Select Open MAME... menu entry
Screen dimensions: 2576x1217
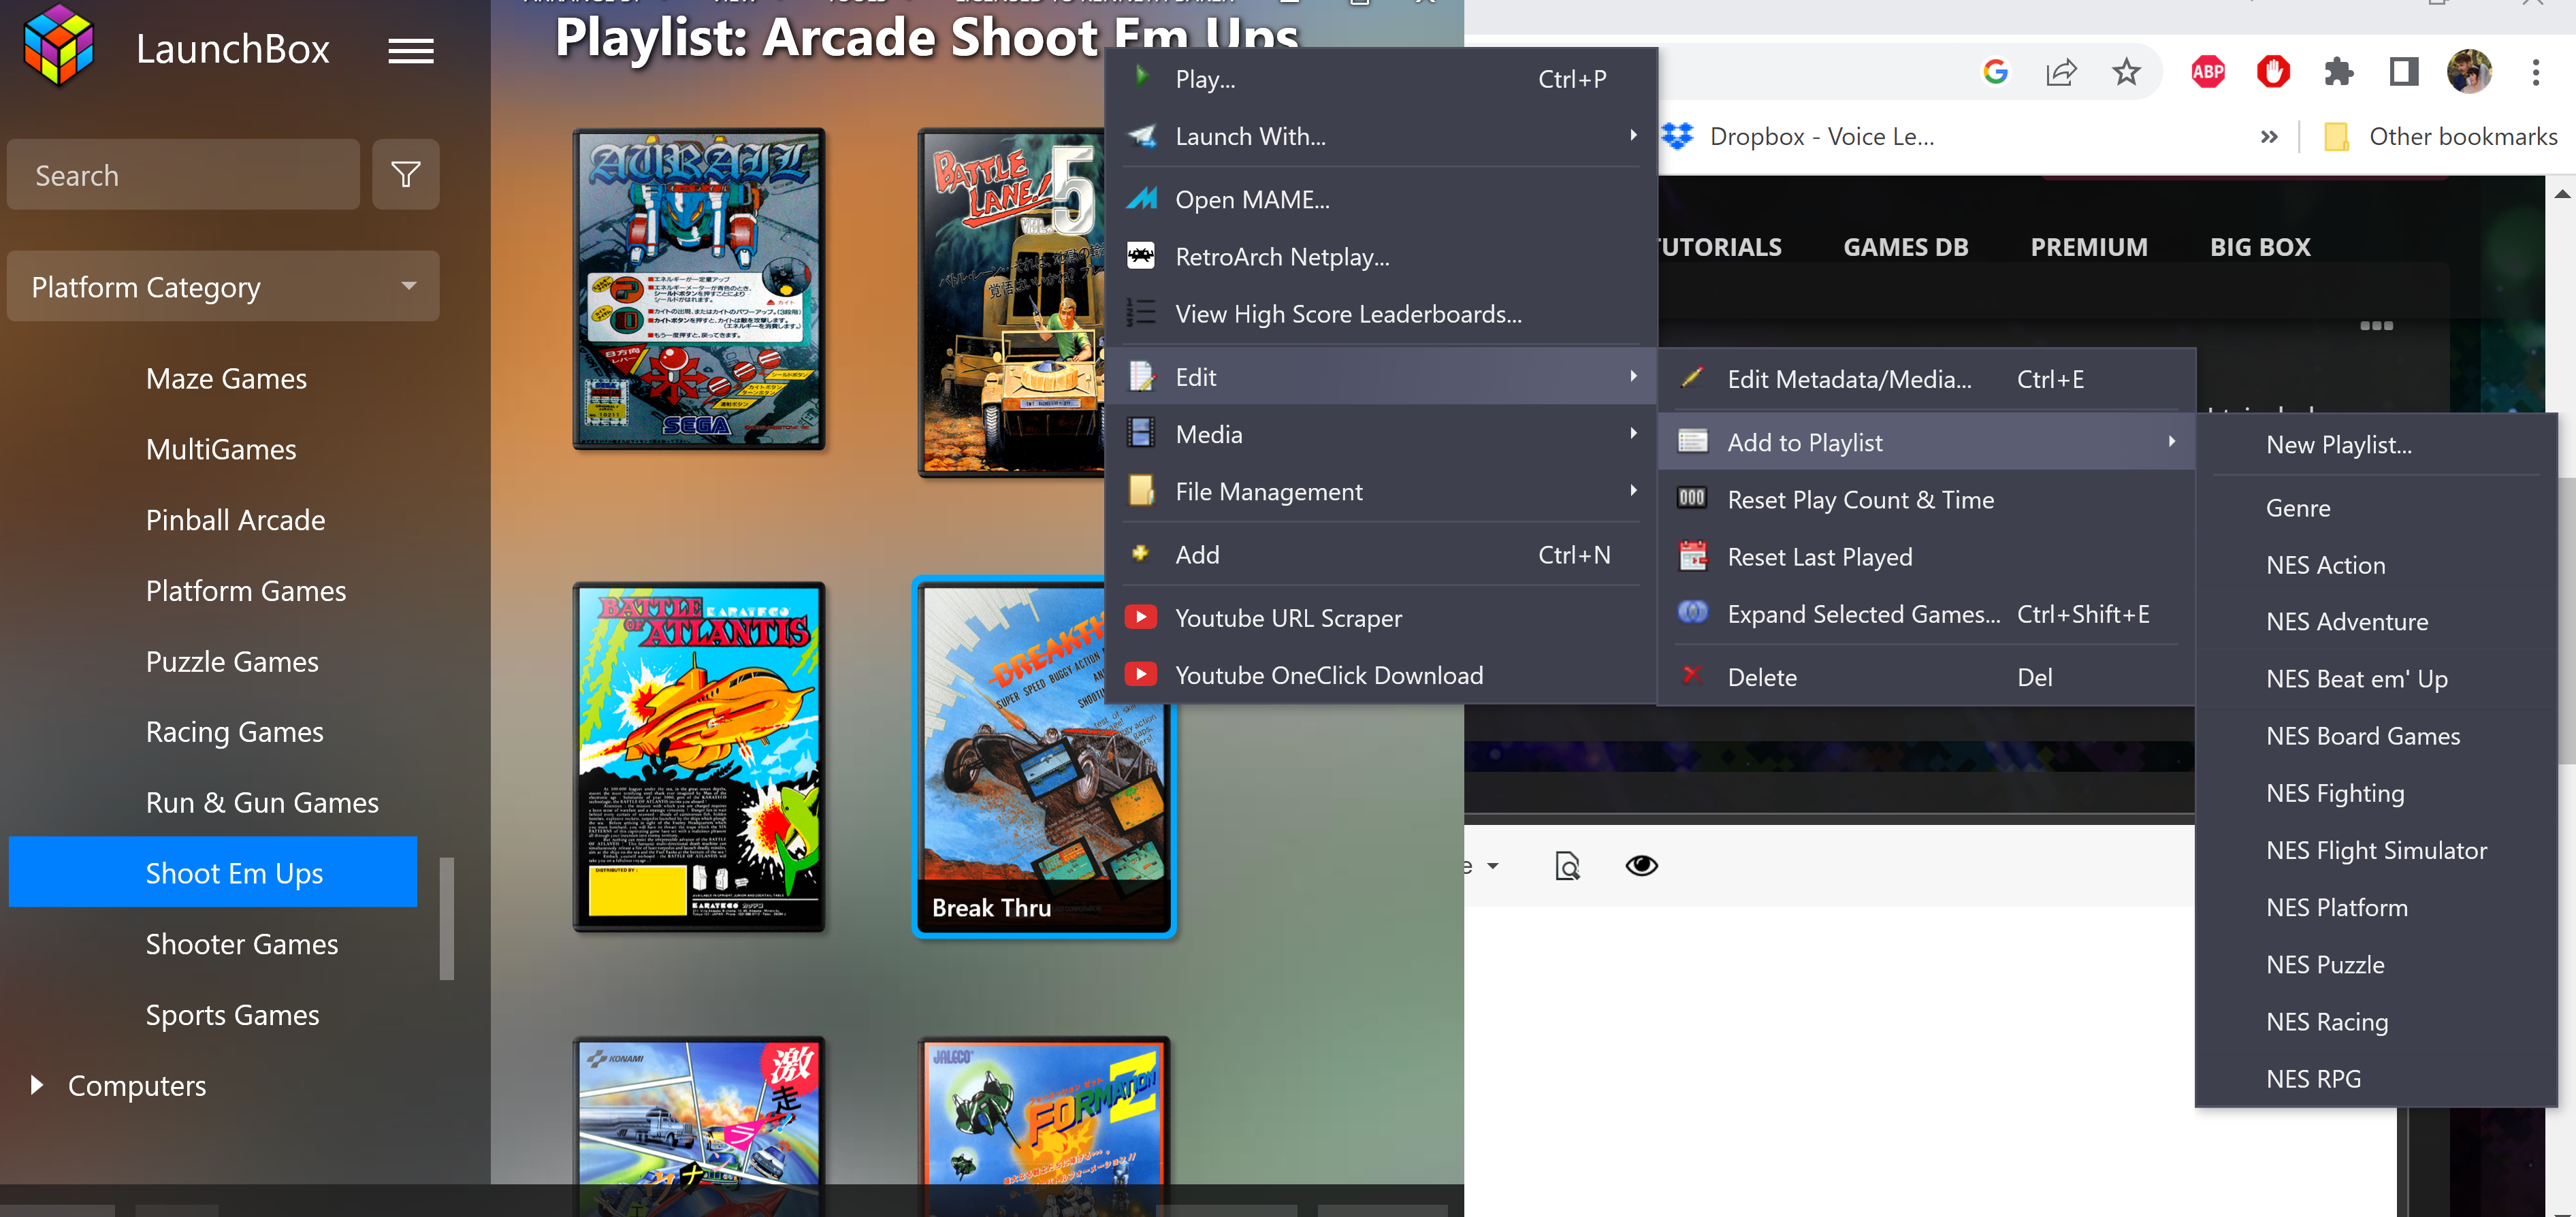(1380, 199)
